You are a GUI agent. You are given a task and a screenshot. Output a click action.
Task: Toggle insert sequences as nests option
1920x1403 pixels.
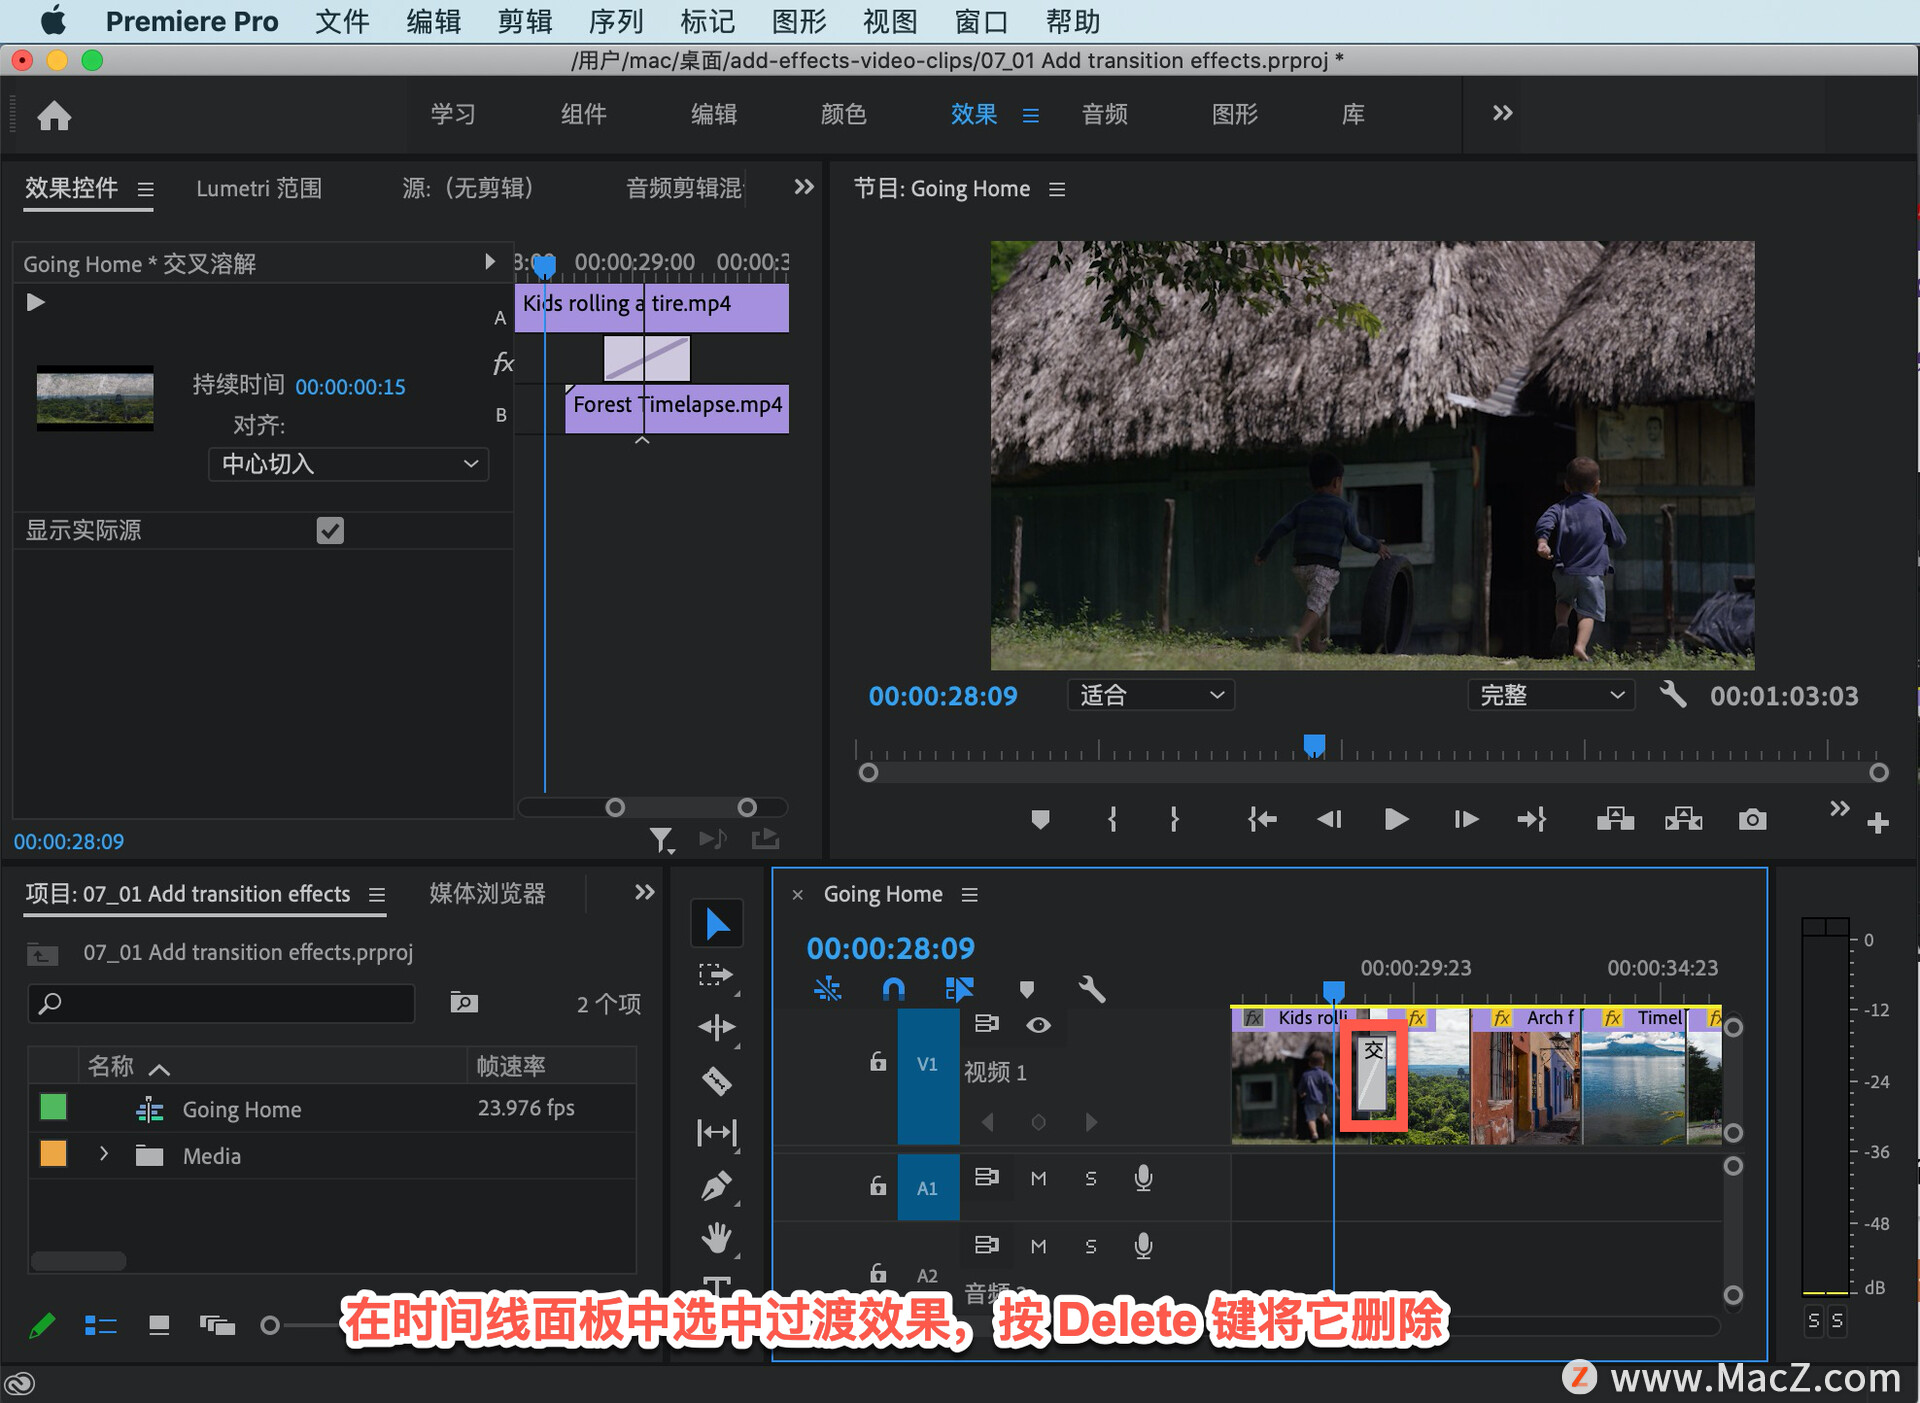click(x=827, y=990)
